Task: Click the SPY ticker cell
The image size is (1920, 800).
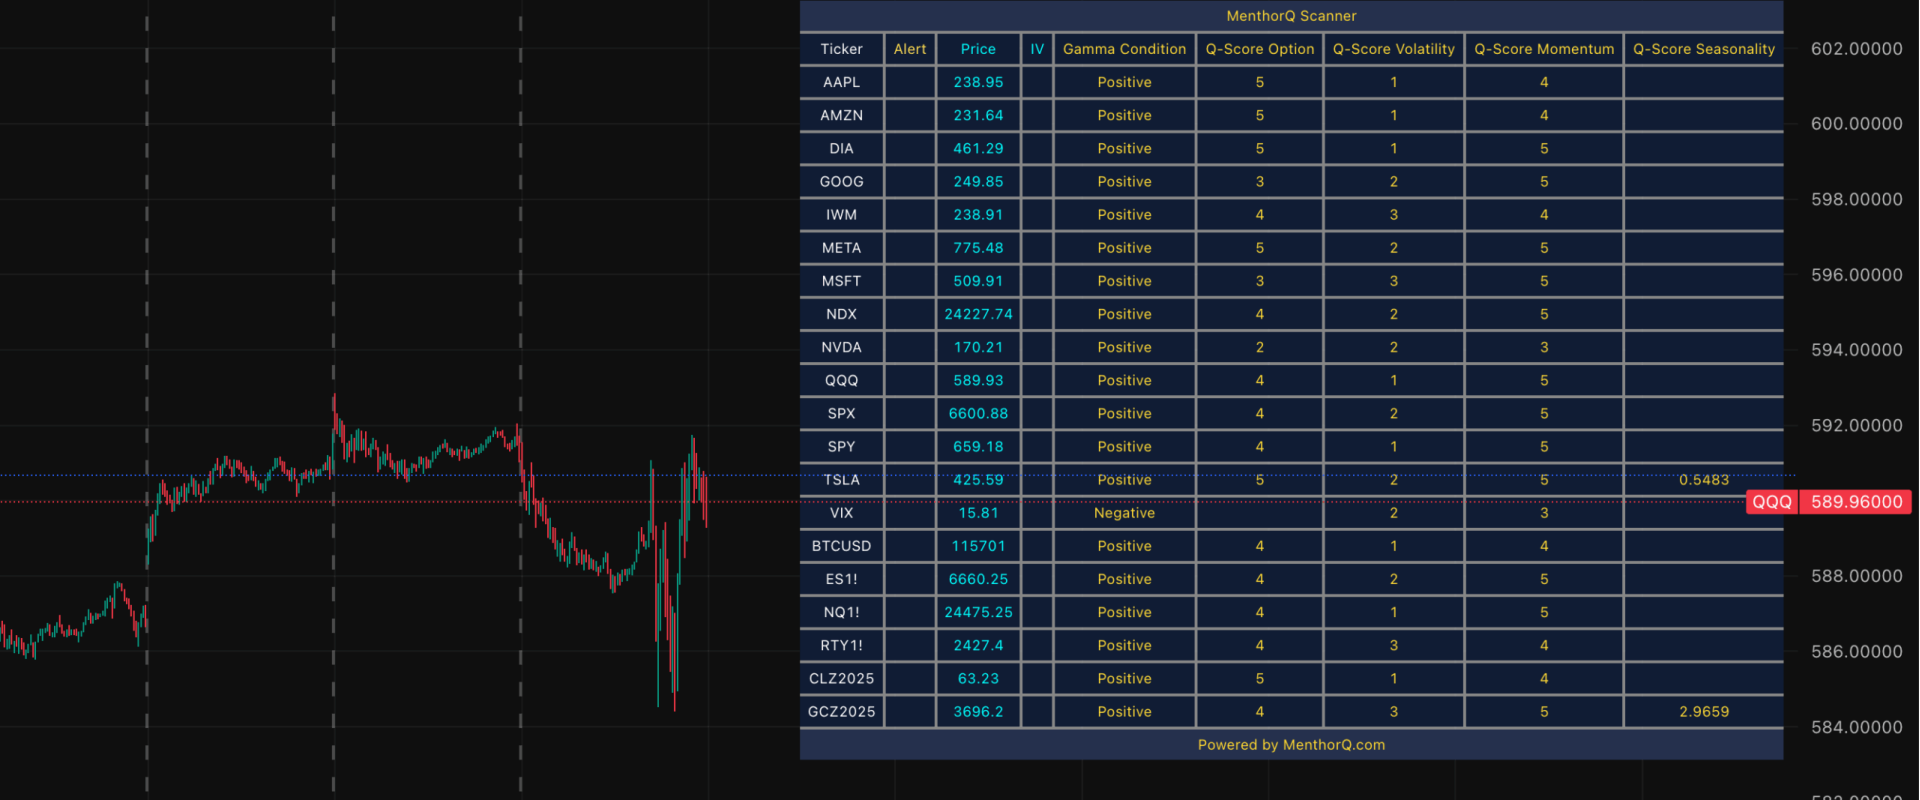Action: click(841, 446)
